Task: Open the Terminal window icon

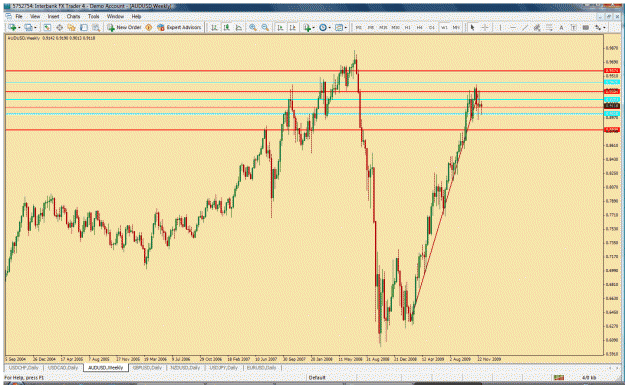Action: coord(84,28)
